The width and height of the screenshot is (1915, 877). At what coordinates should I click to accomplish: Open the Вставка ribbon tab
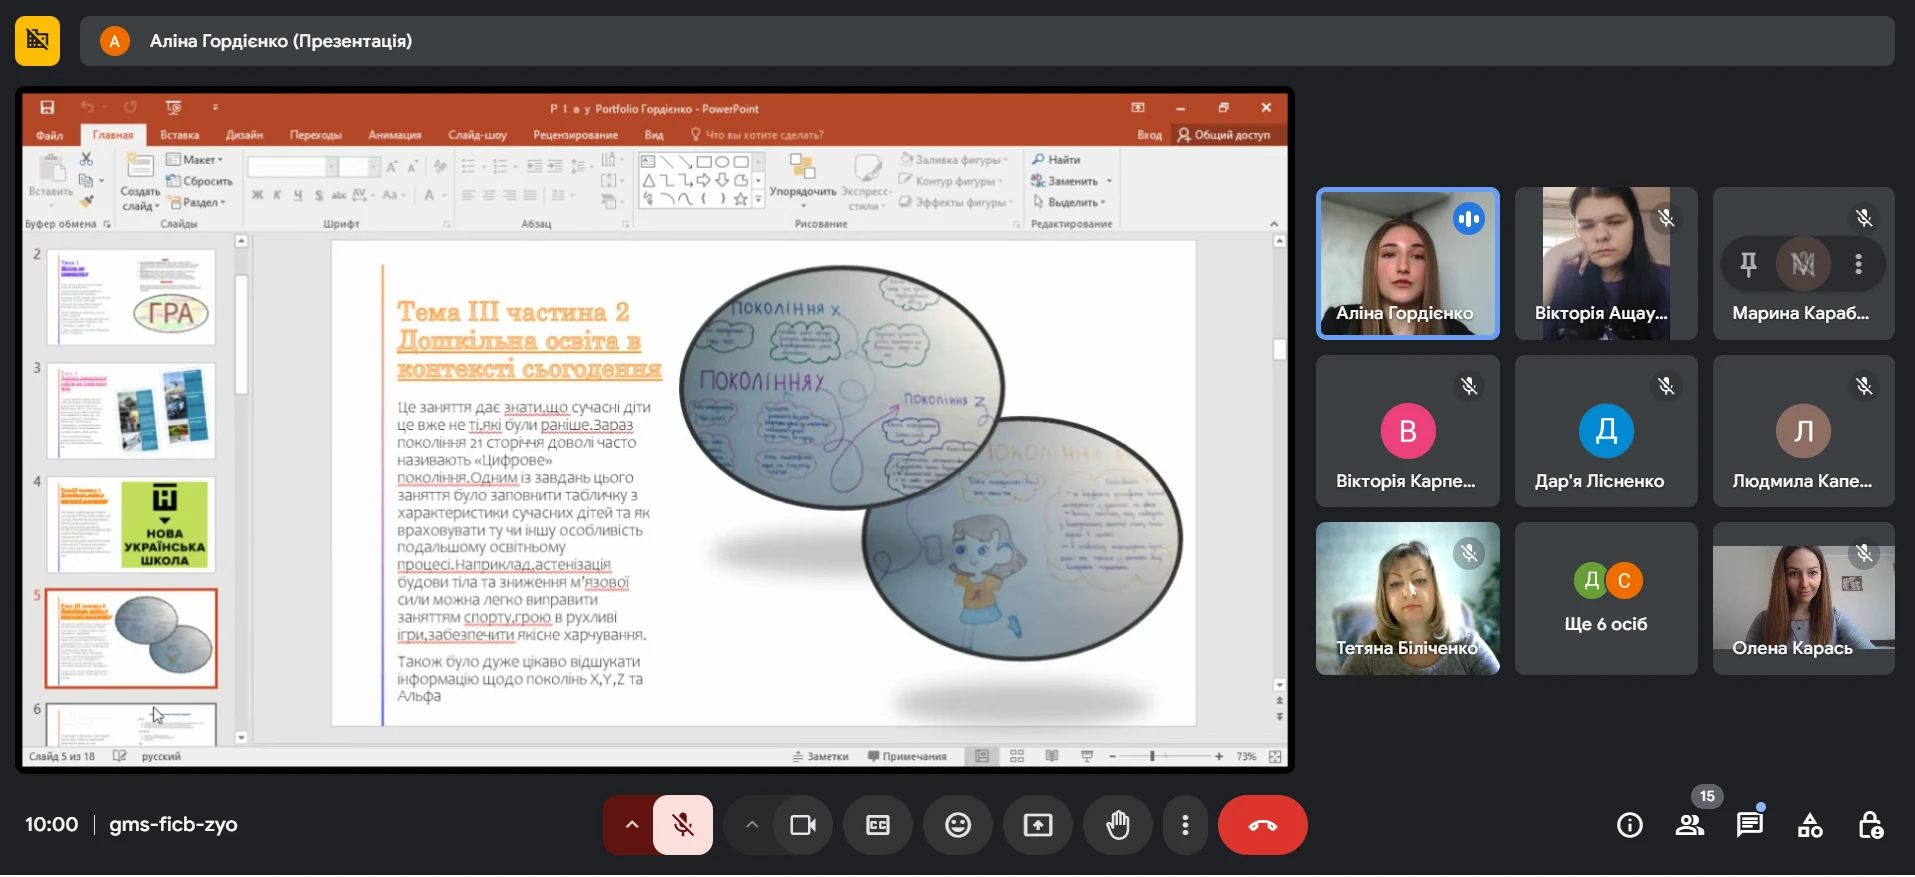point(179,135)
